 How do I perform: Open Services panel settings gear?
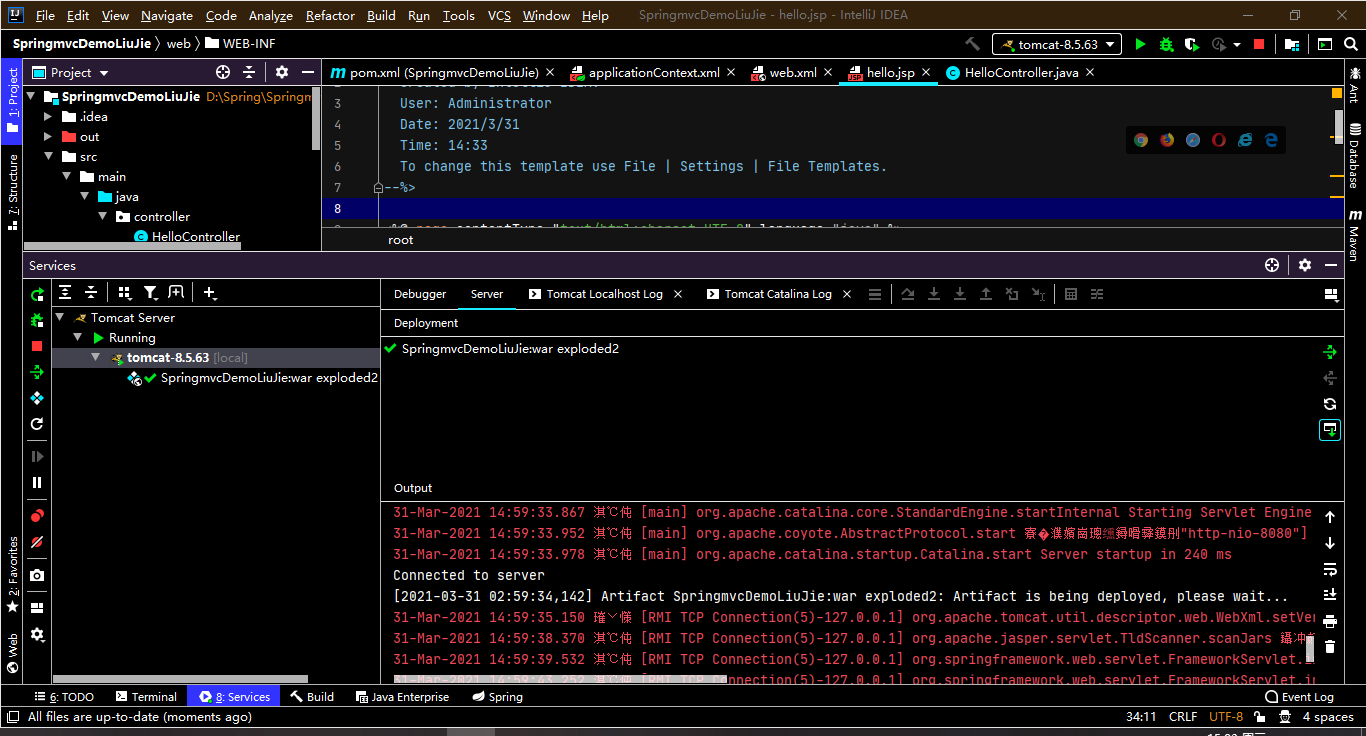[1305, 265]
